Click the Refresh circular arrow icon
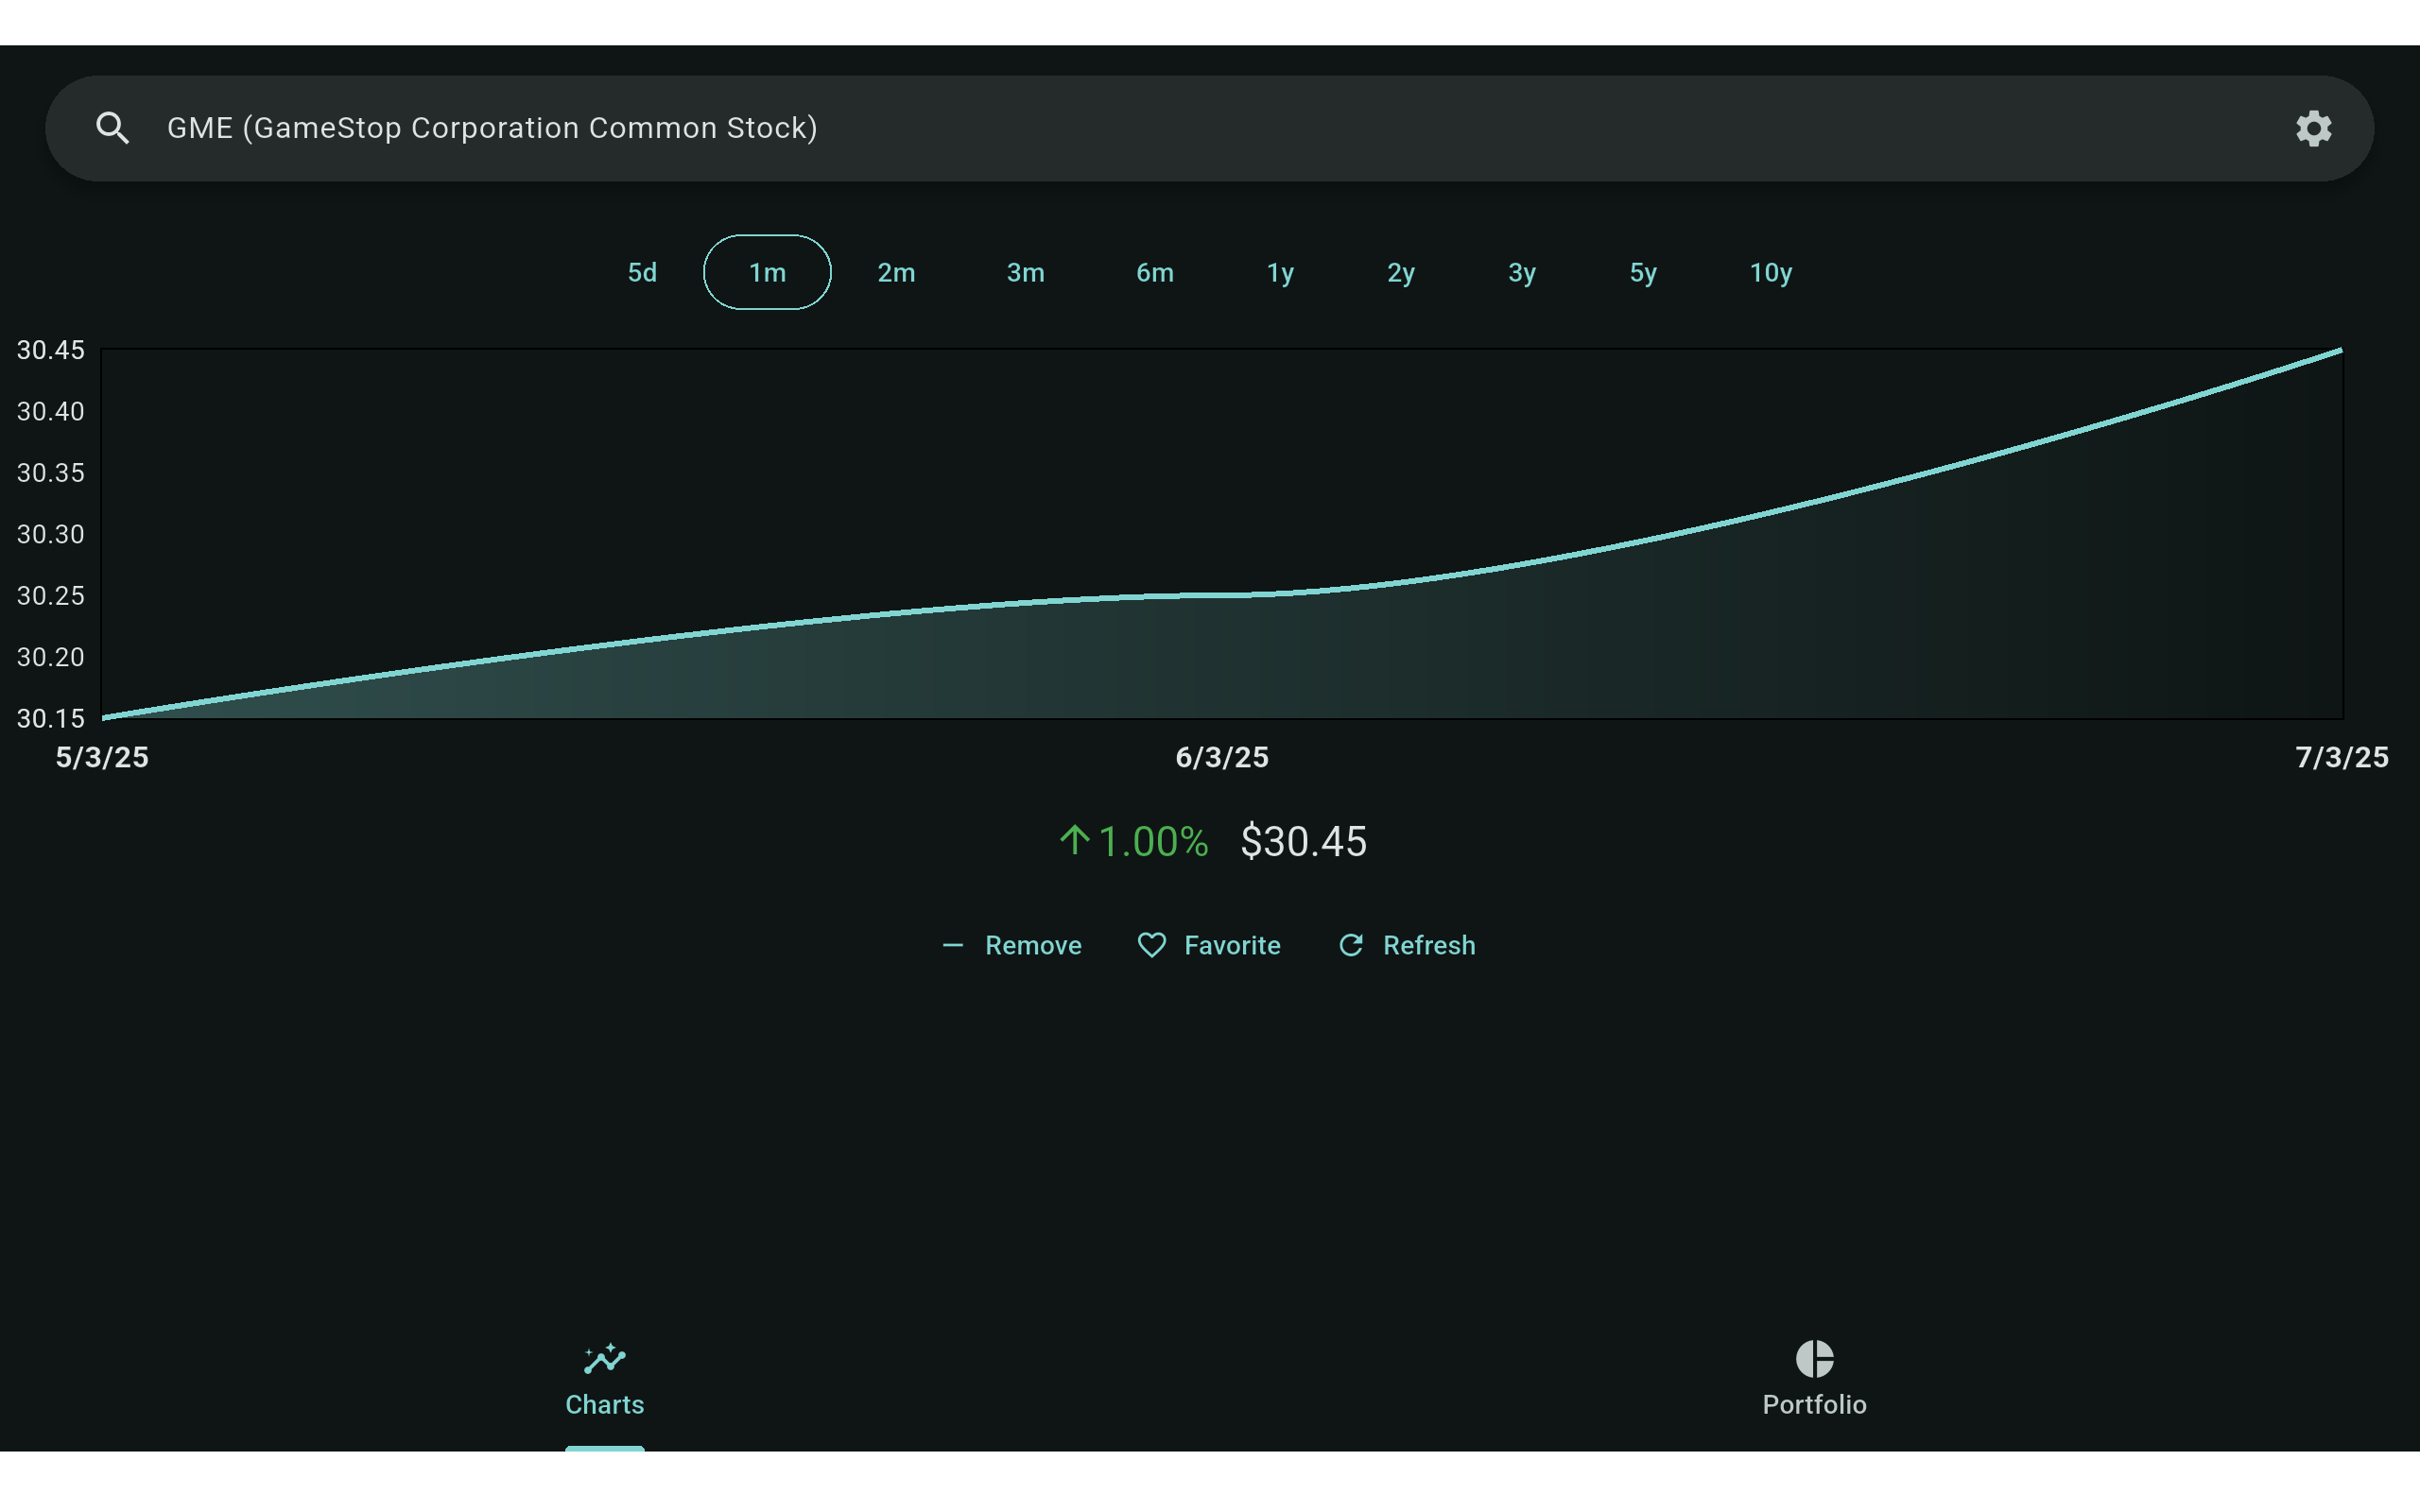Image resolution: width=2420 pixels, height=1512 pixels. (x=1351, y=945)
